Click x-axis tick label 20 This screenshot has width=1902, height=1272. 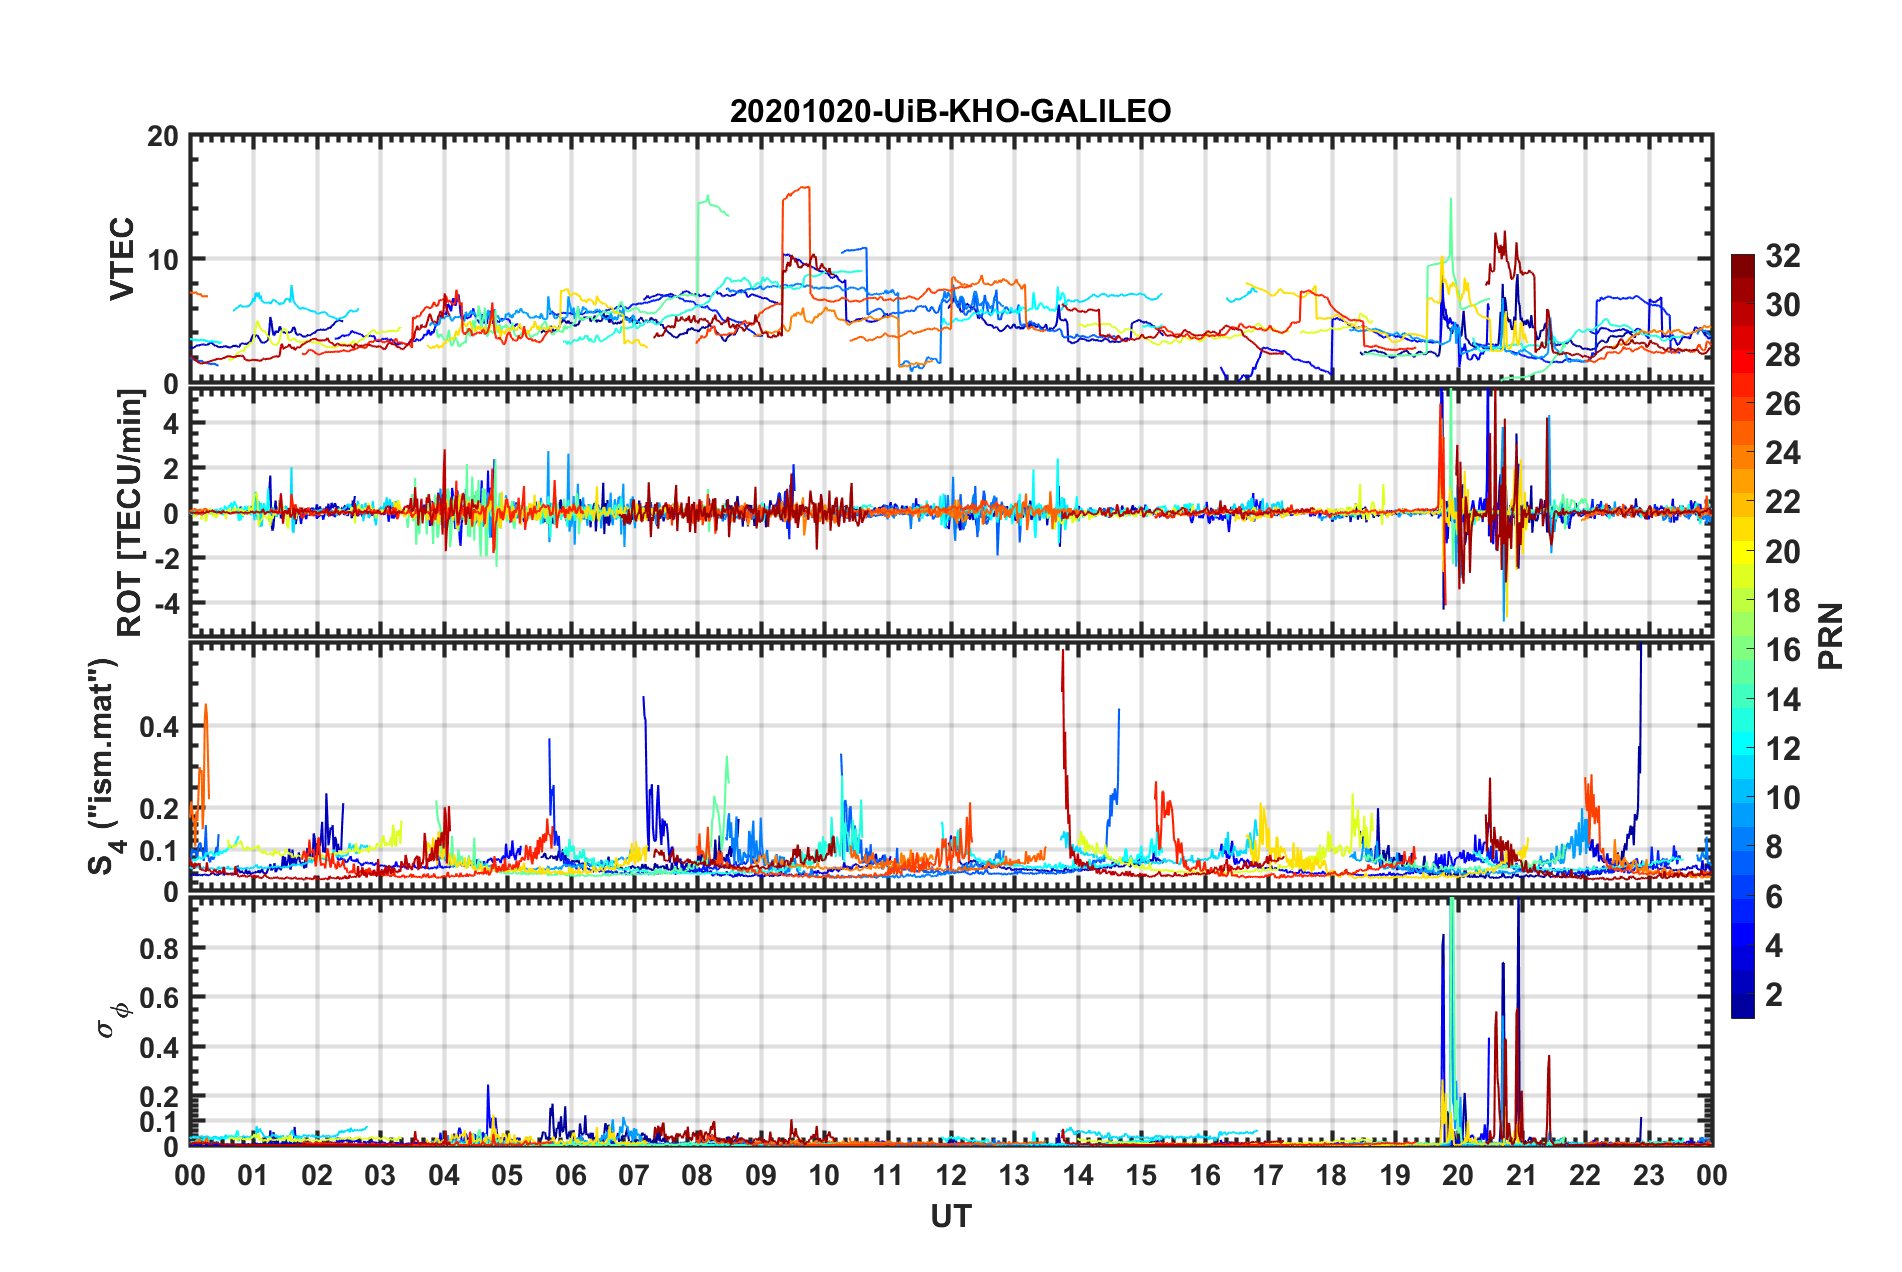point(1457,1175)
